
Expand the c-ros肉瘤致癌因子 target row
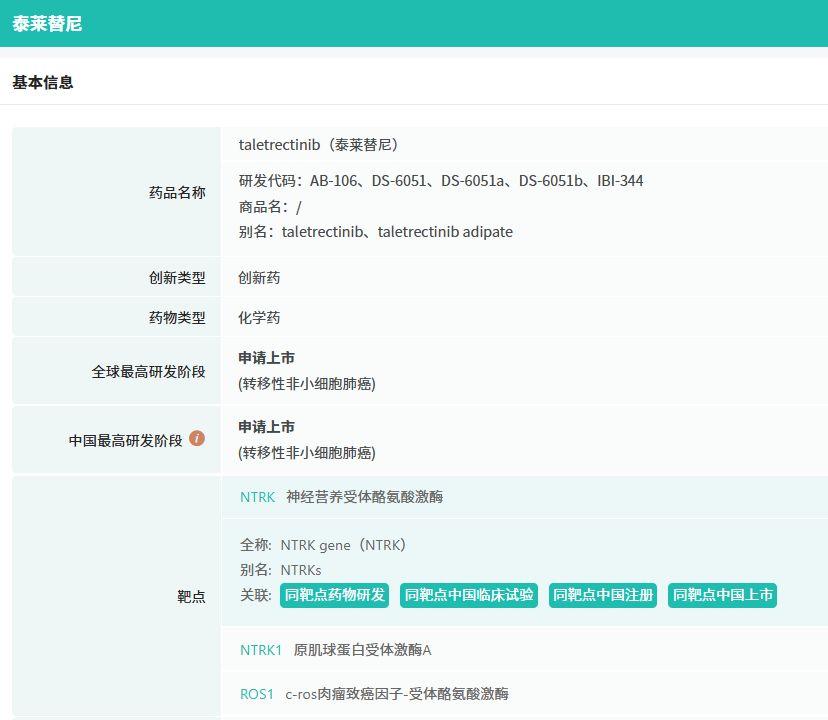396,694
